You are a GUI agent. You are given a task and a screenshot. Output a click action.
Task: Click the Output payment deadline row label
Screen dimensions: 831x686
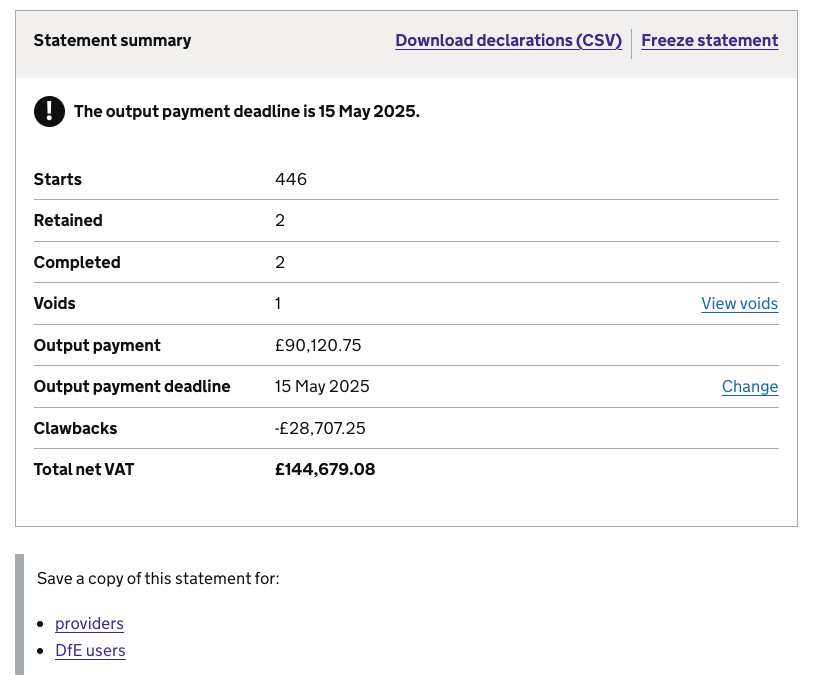pos(131,386)
